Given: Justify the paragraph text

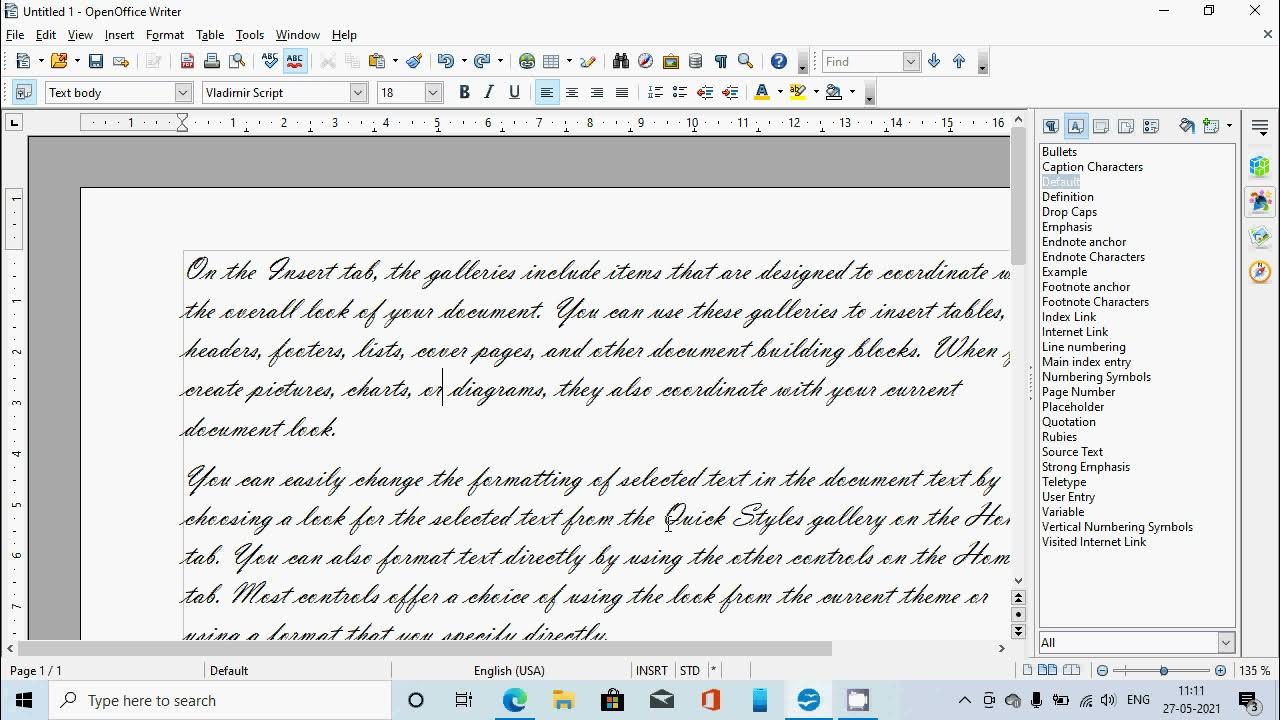Looking at the screenshot, I should [x=622, y=92].
